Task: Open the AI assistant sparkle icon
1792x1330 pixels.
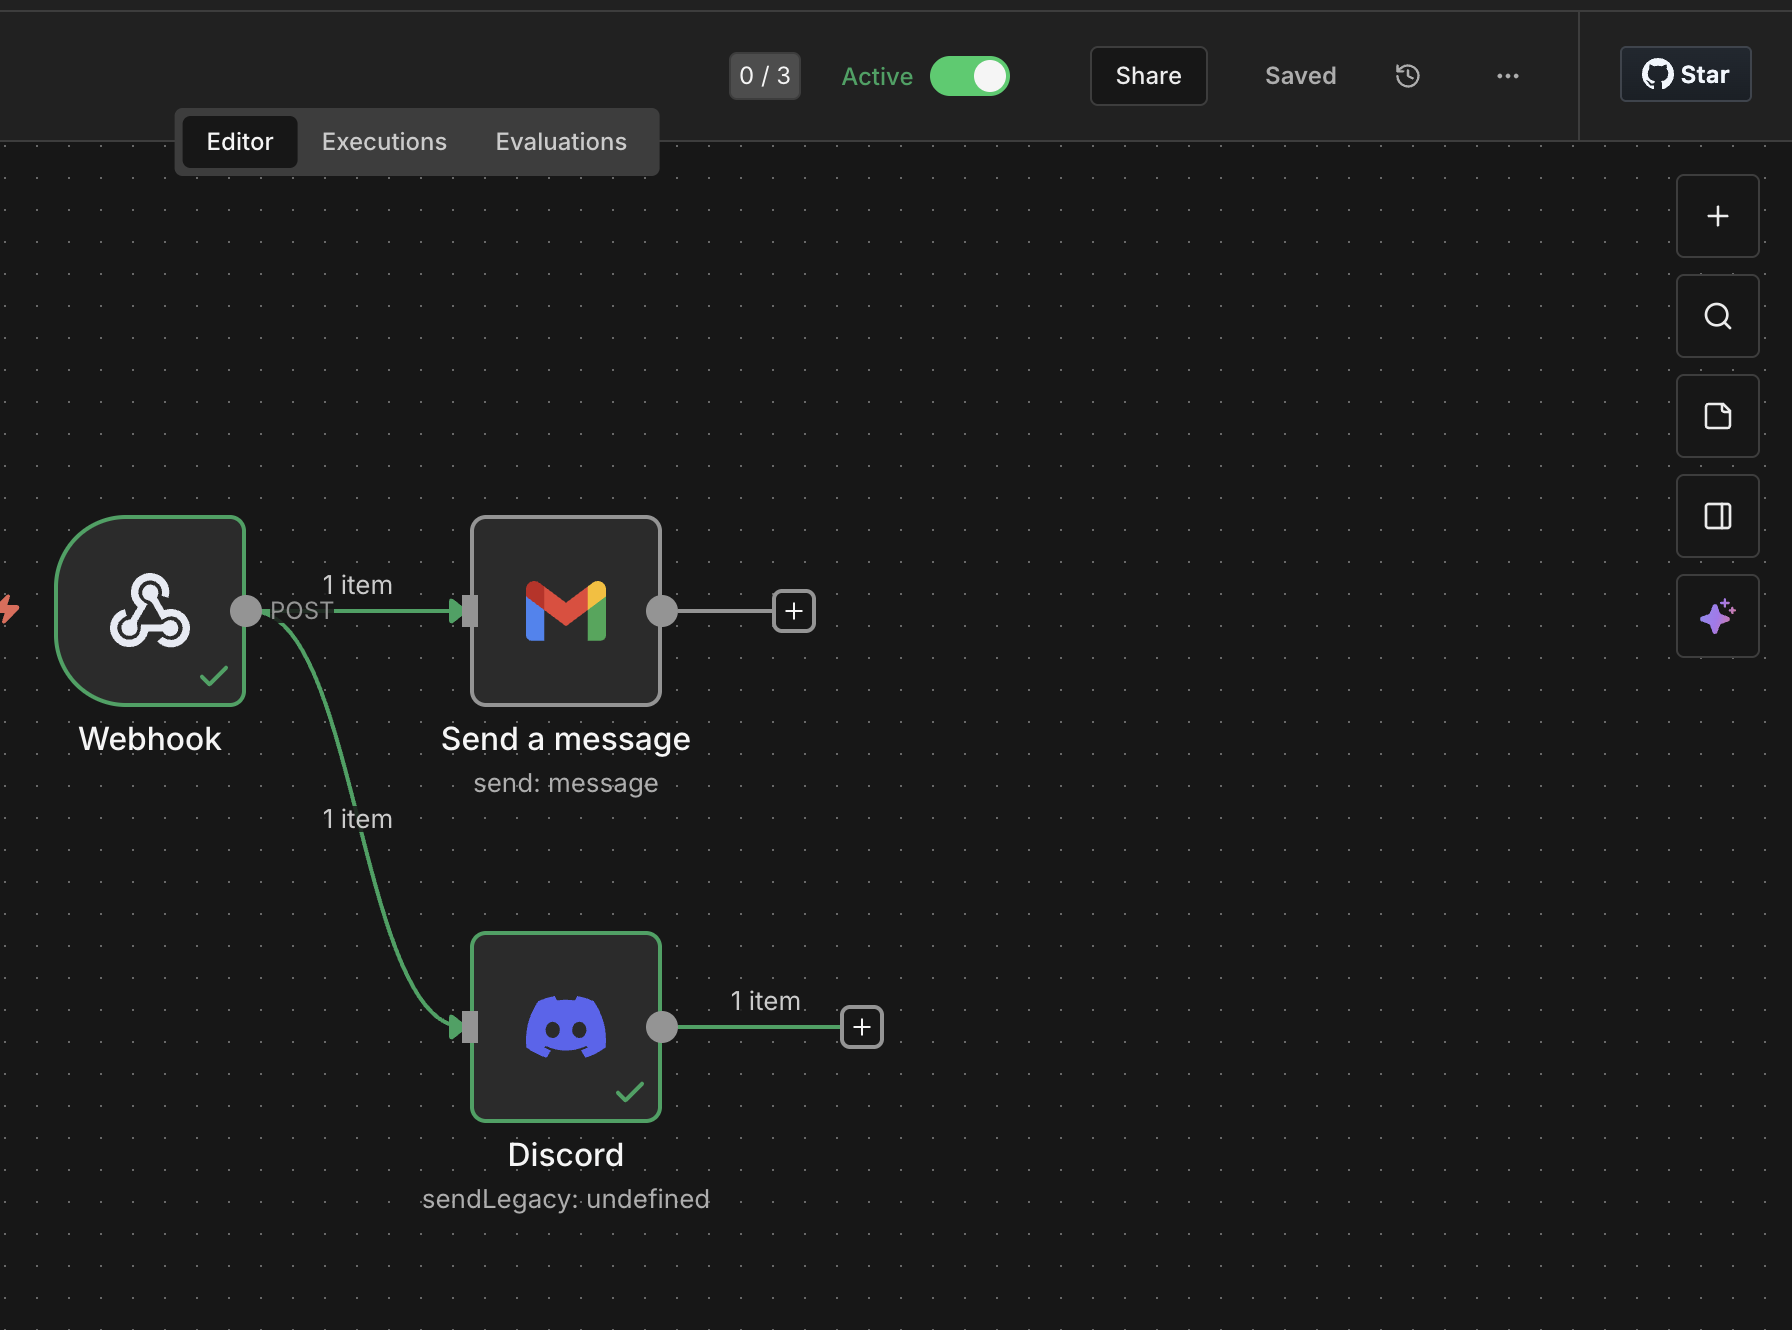Action: (x=1717, y=616)
